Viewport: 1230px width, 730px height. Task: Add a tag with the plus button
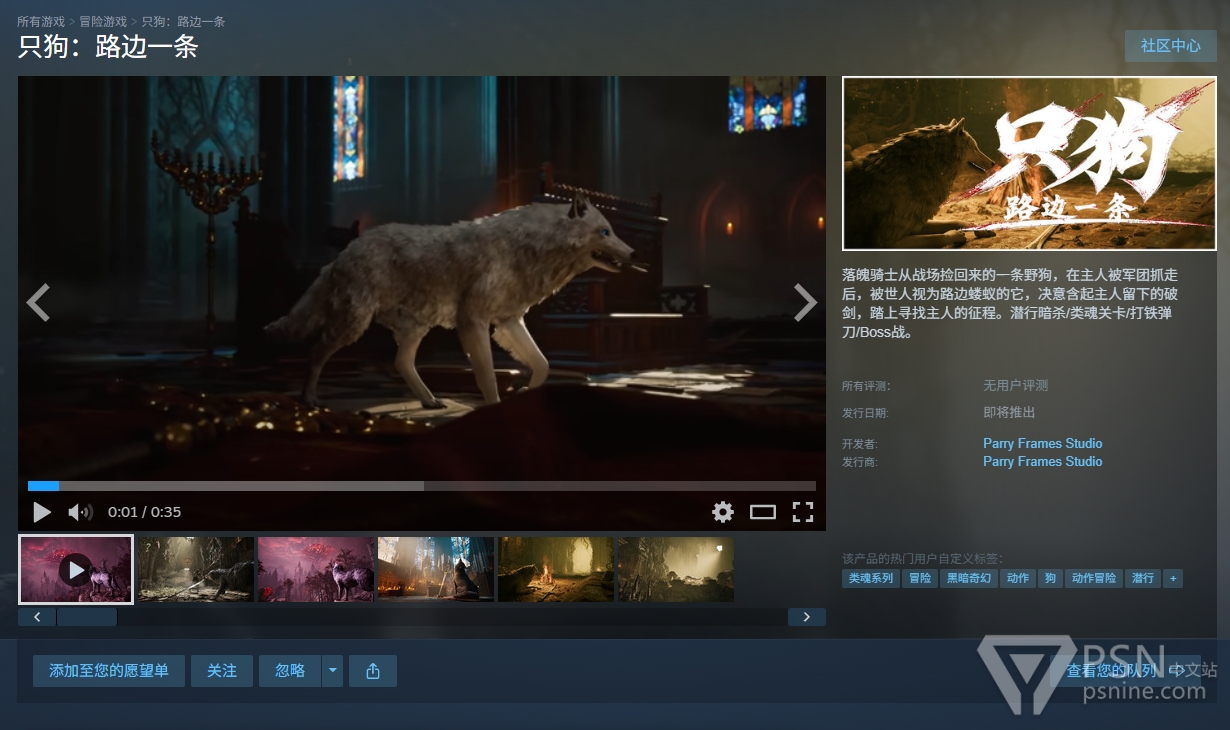tap(1173, 578)
